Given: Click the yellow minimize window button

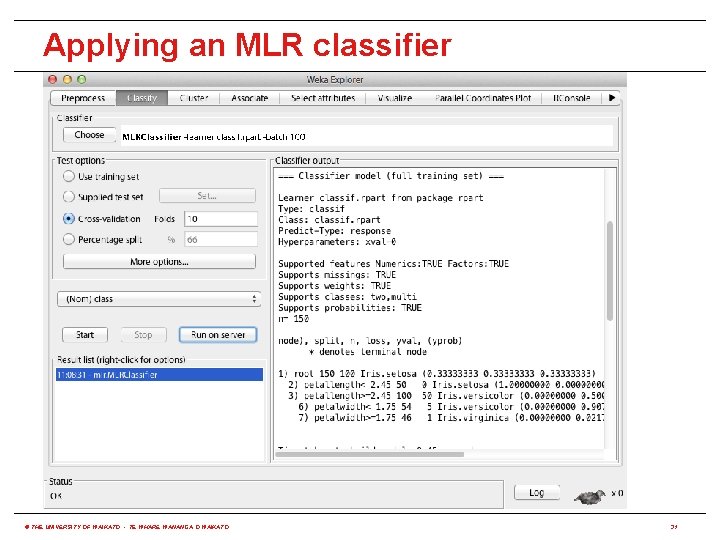Looking at the screenshot, I should click(67, 79).
